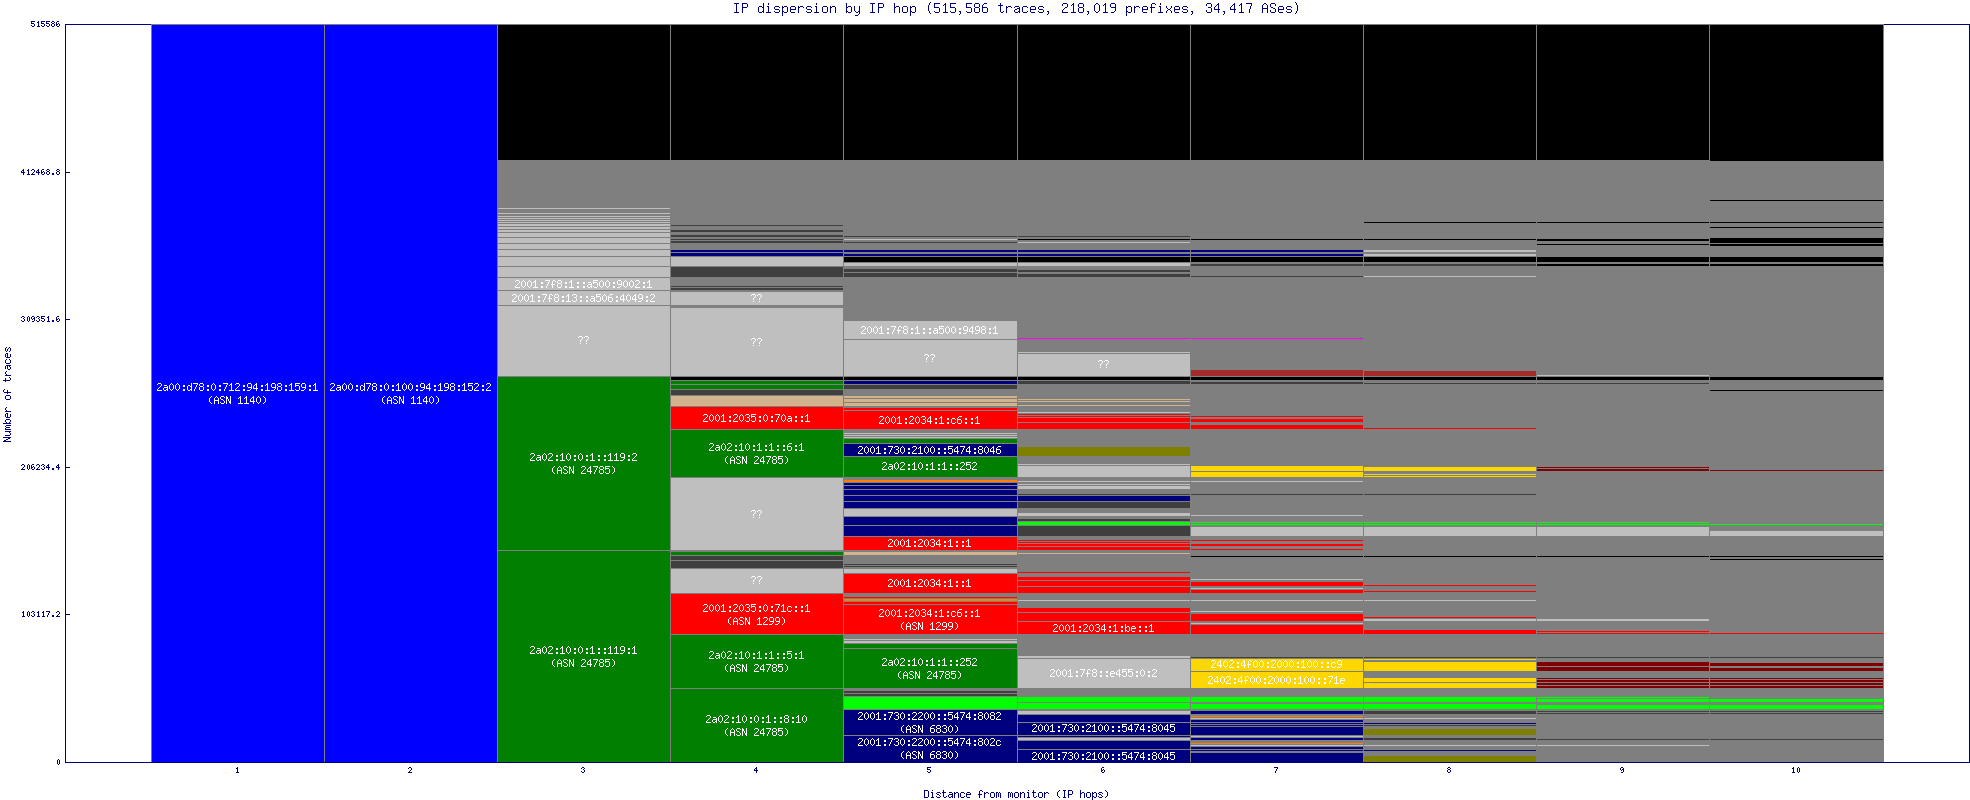This screenshot has width=1970, height=800.
Task: Click the yellow block 2402:4f00:2000:100::c9
Action: tap(1277, 664)
